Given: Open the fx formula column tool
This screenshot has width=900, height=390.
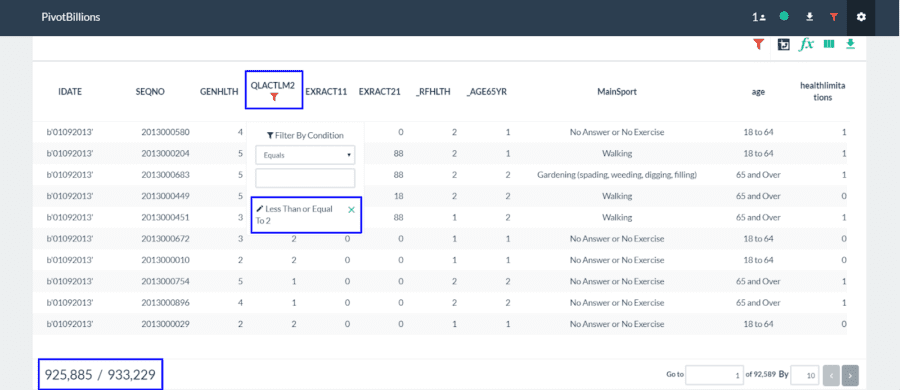Looking at the screenshot, I should [x=806, y=44].
